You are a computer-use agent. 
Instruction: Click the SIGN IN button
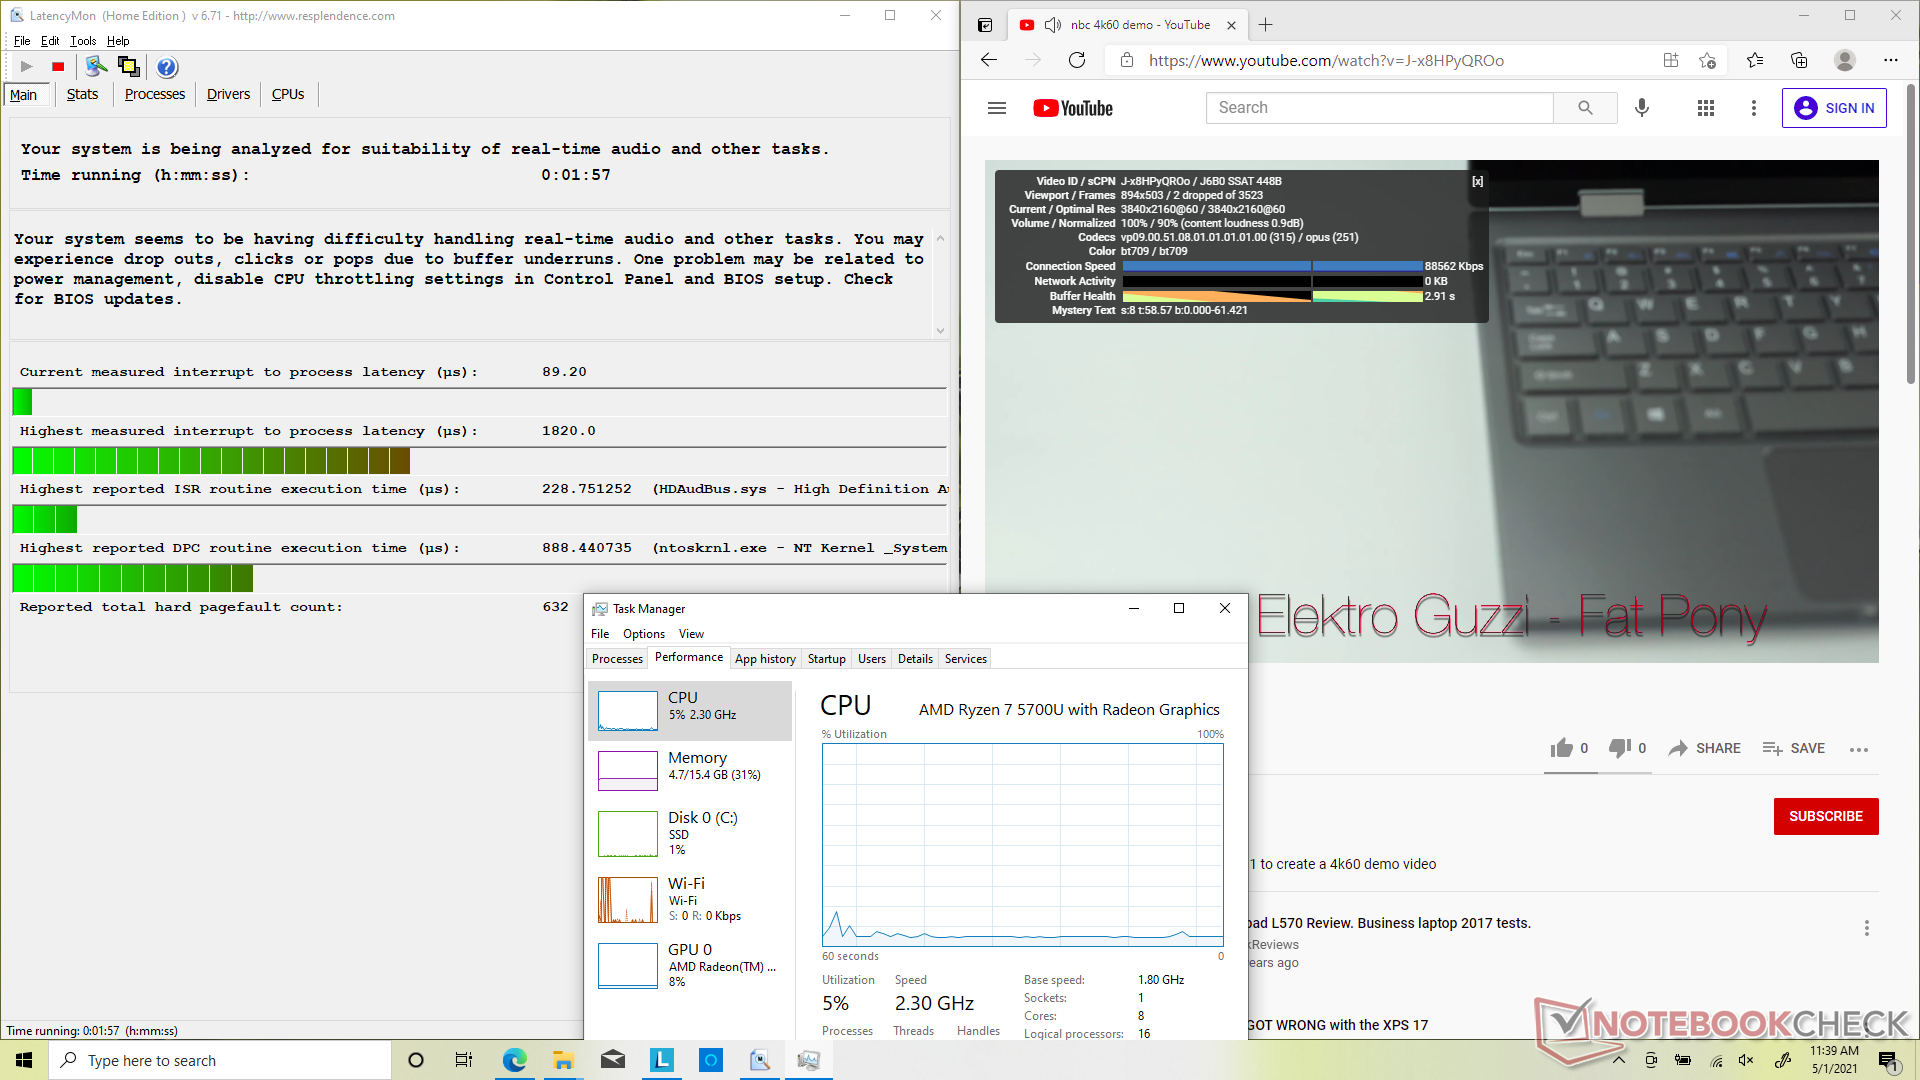pos(1833,108)
